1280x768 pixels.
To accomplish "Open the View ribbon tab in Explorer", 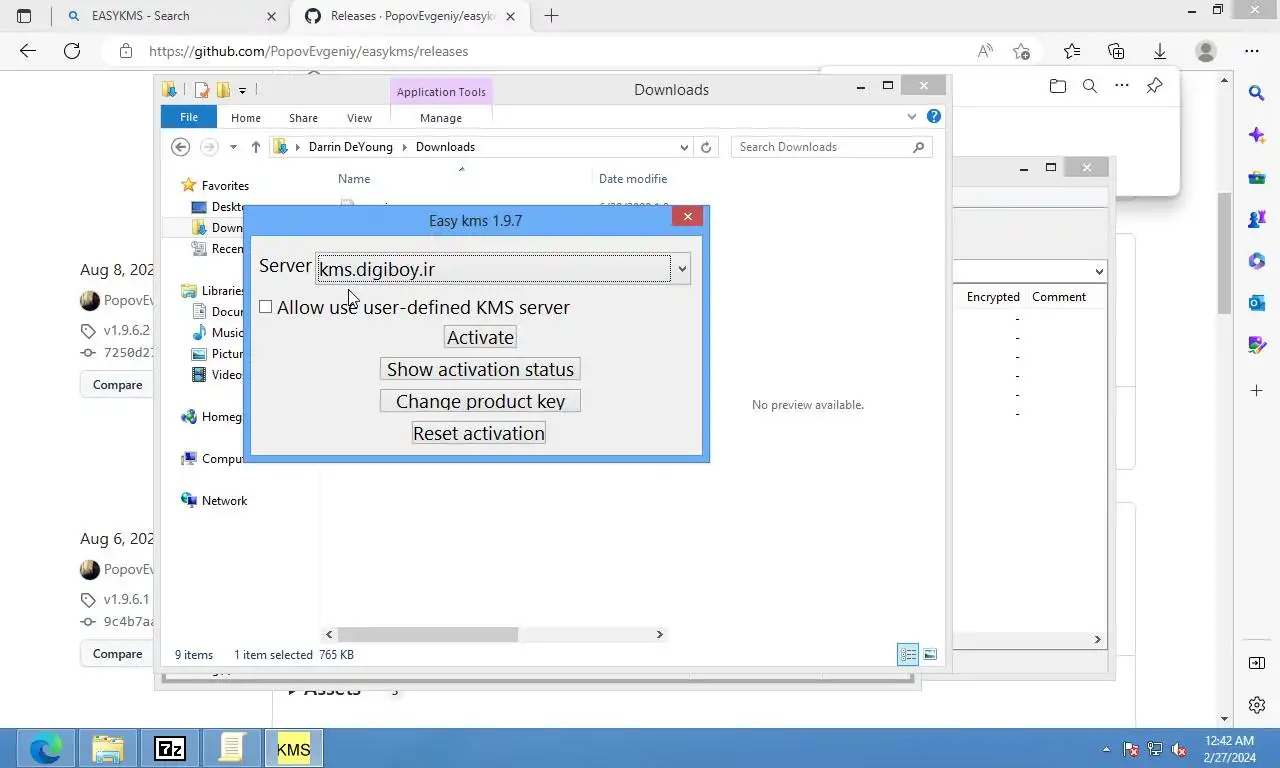I will [x=359, y=118].
